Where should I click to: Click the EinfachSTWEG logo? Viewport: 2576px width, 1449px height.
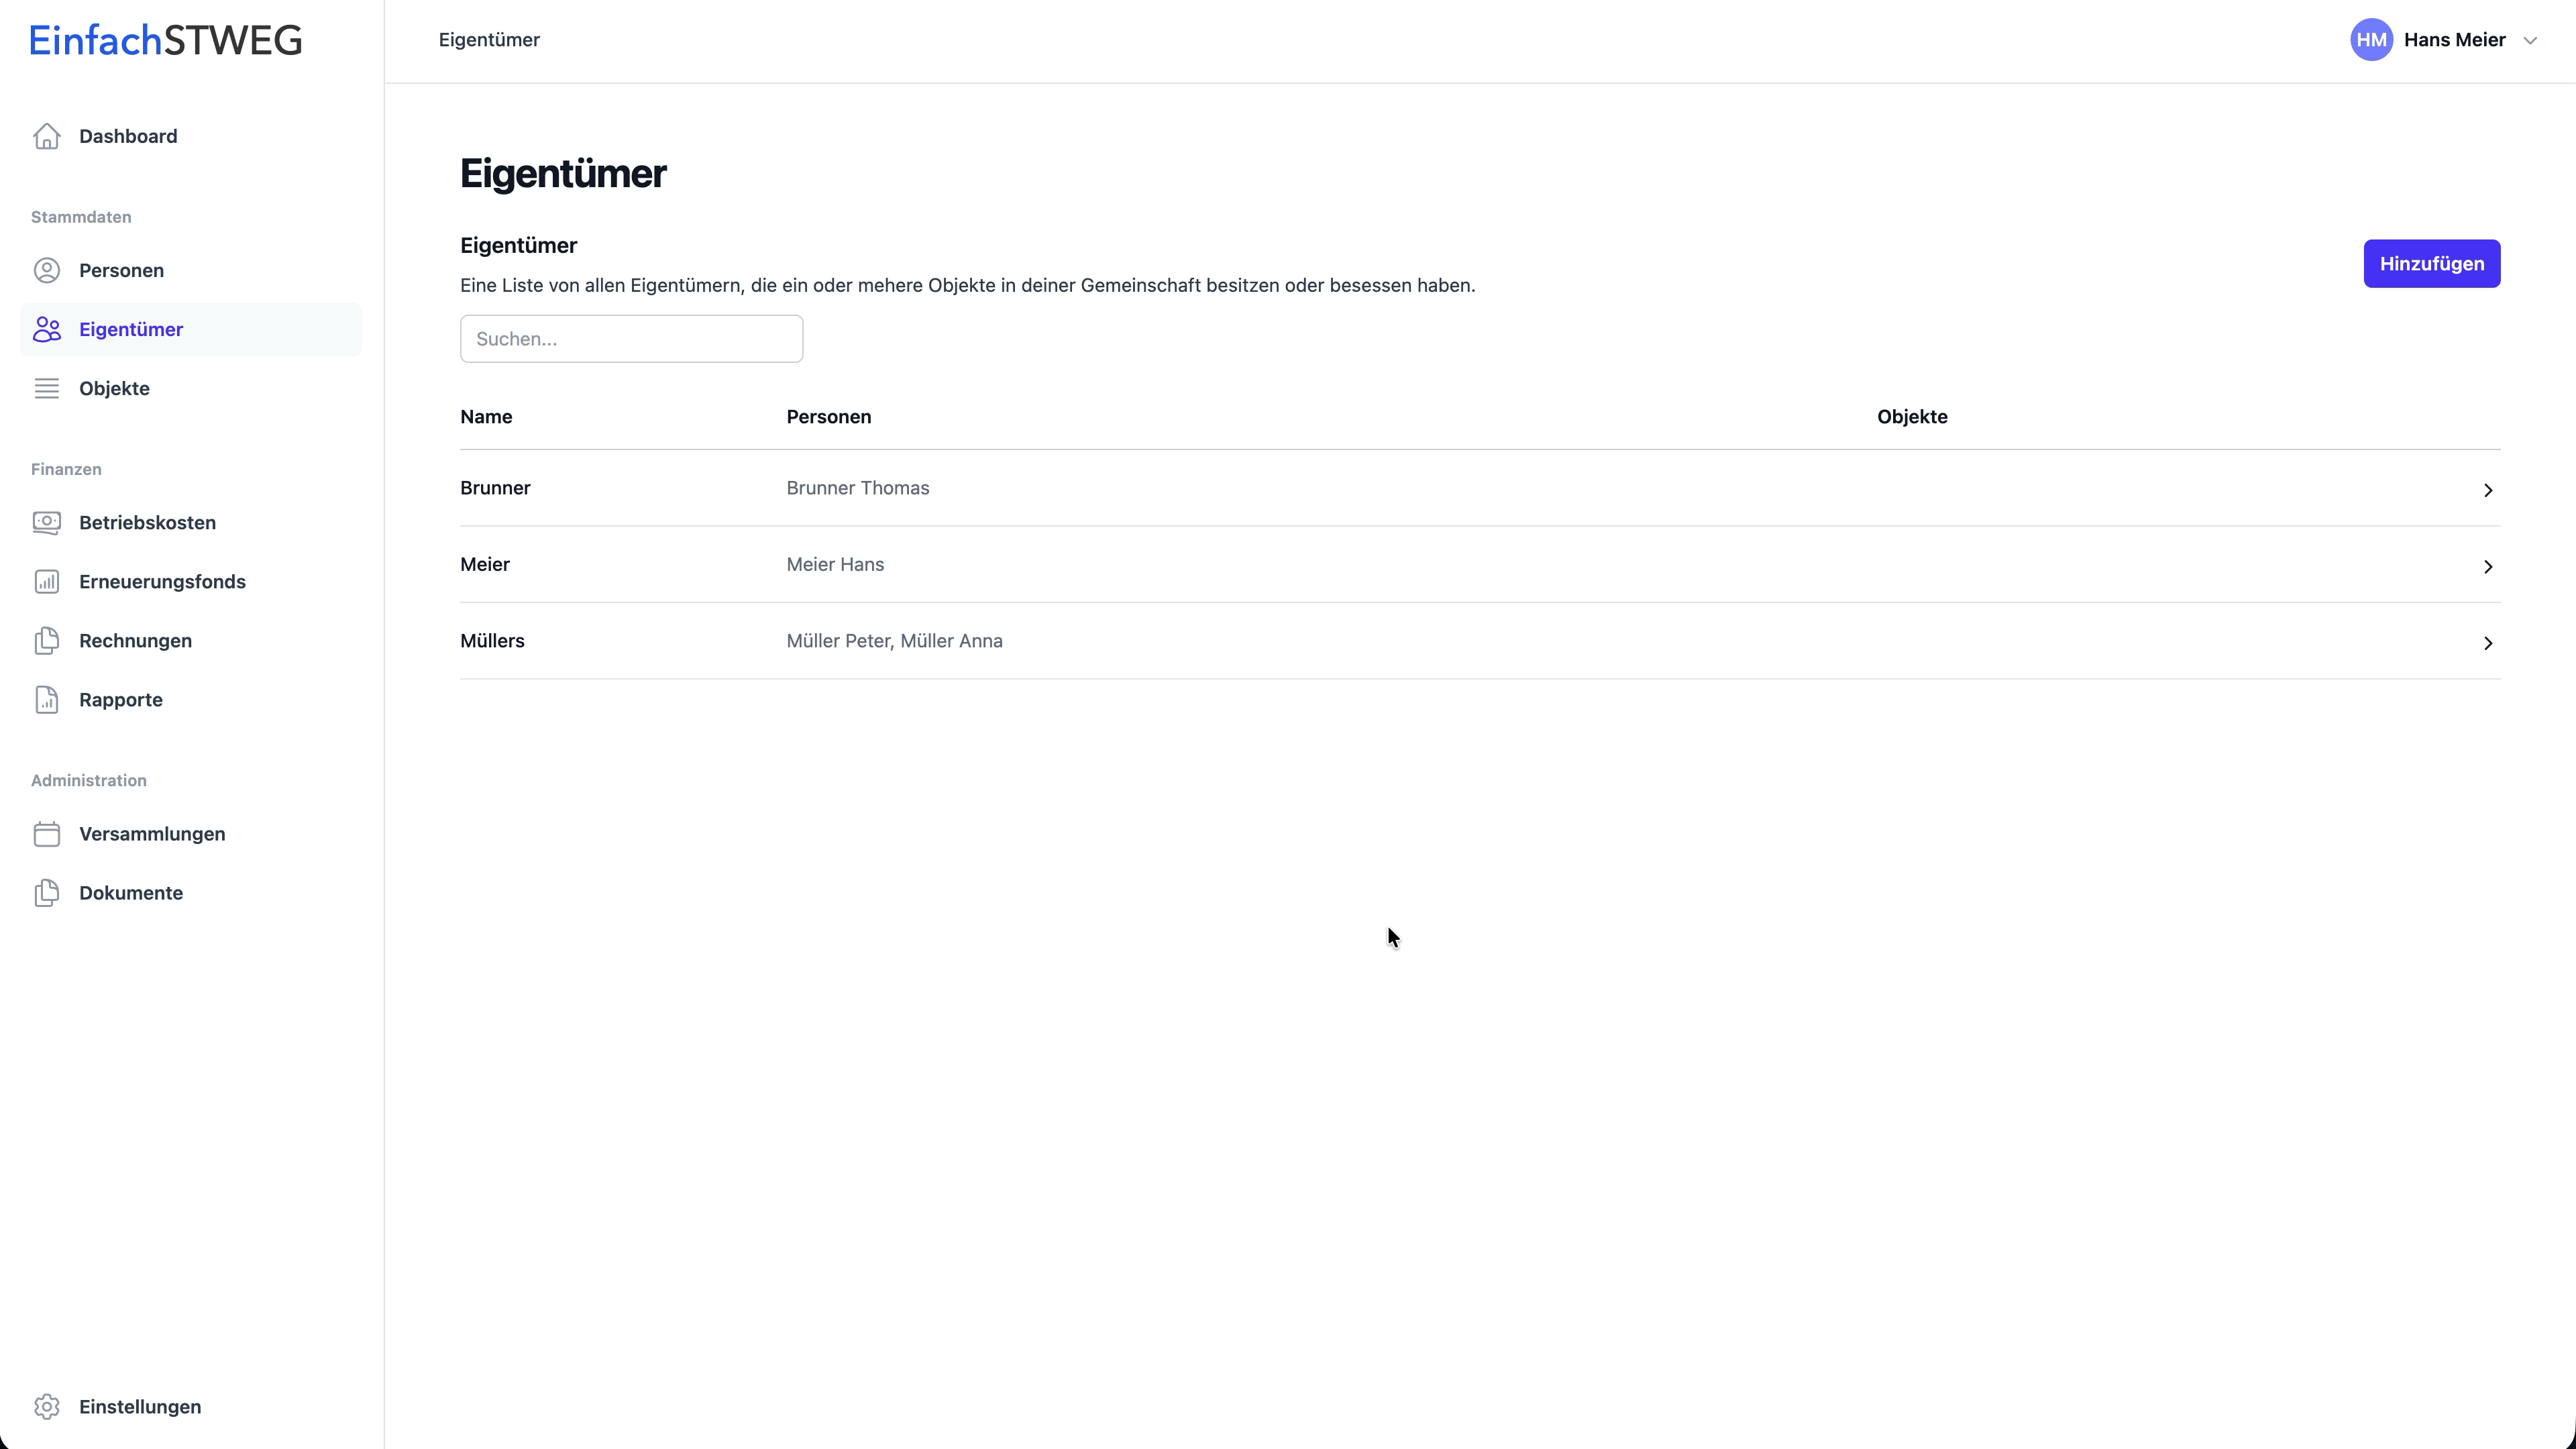[165, 40]
